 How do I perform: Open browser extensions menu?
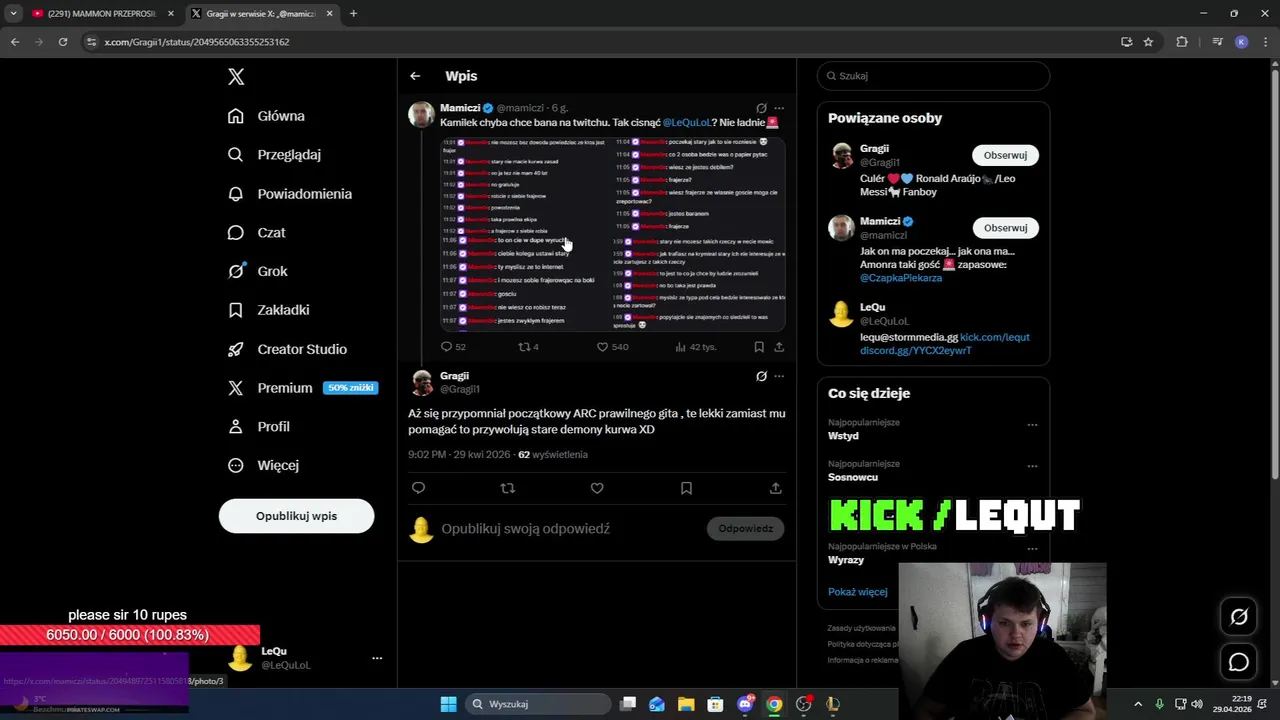(1182, 42)
